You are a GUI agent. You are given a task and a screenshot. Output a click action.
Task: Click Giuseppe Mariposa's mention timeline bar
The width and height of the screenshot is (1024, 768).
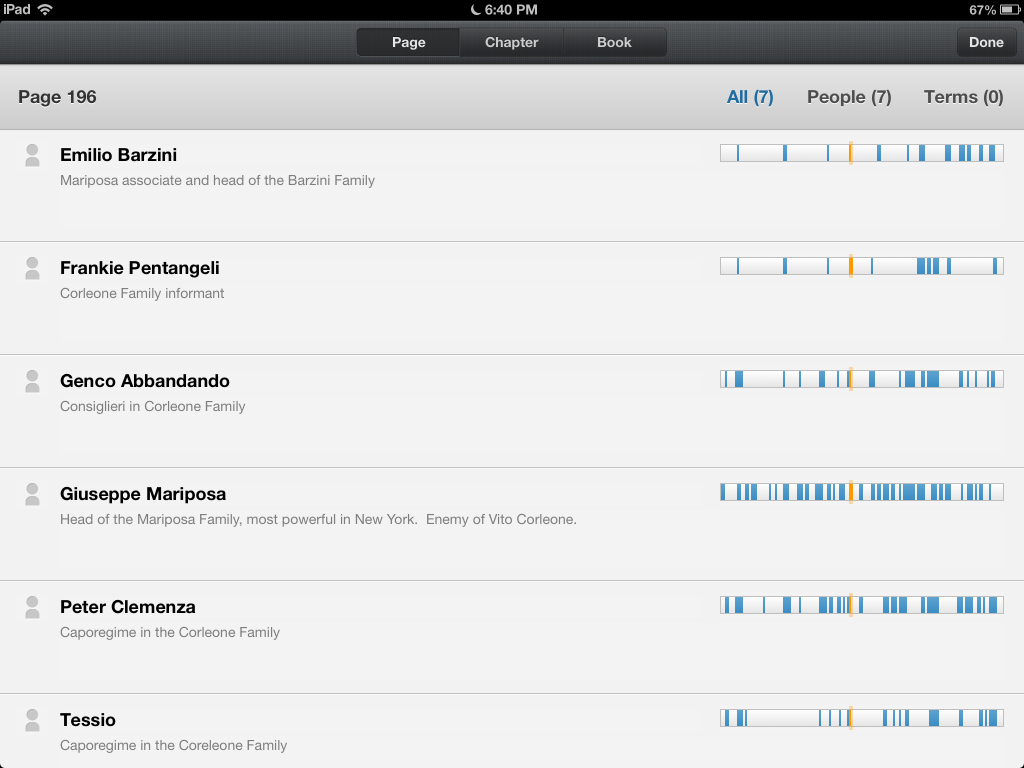coord(861,492)
